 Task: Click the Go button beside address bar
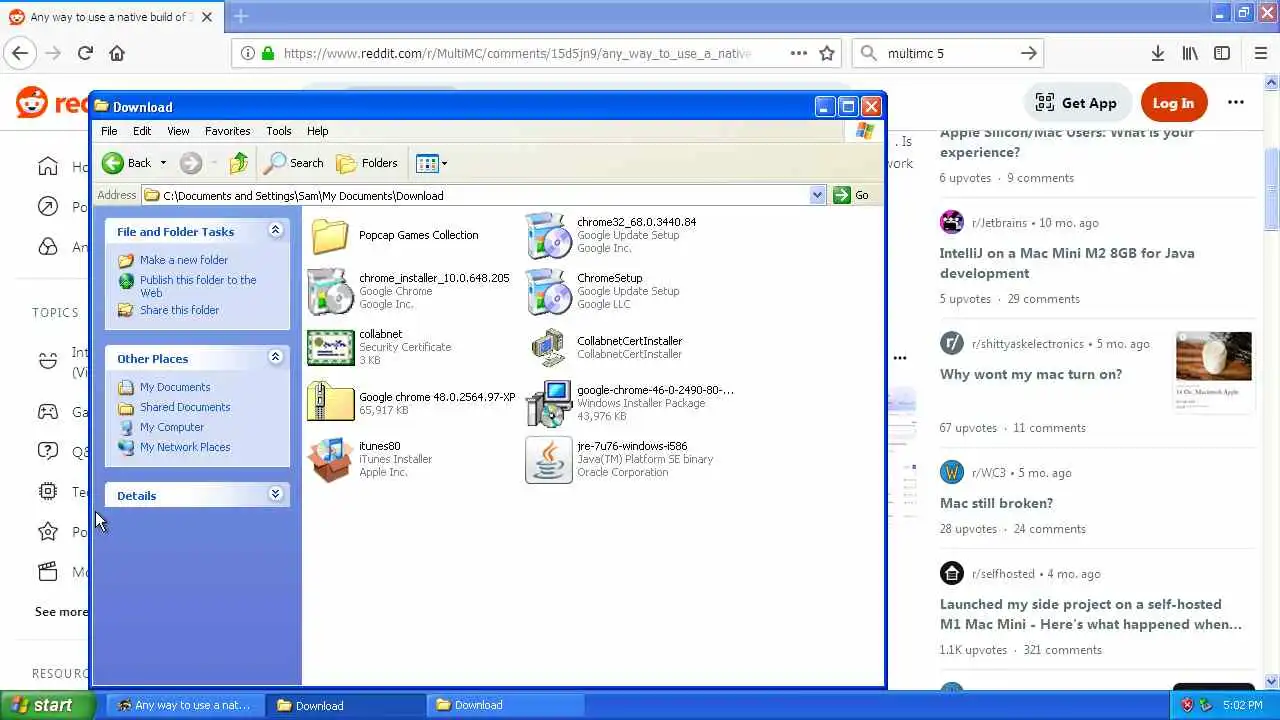coord(851,195)
